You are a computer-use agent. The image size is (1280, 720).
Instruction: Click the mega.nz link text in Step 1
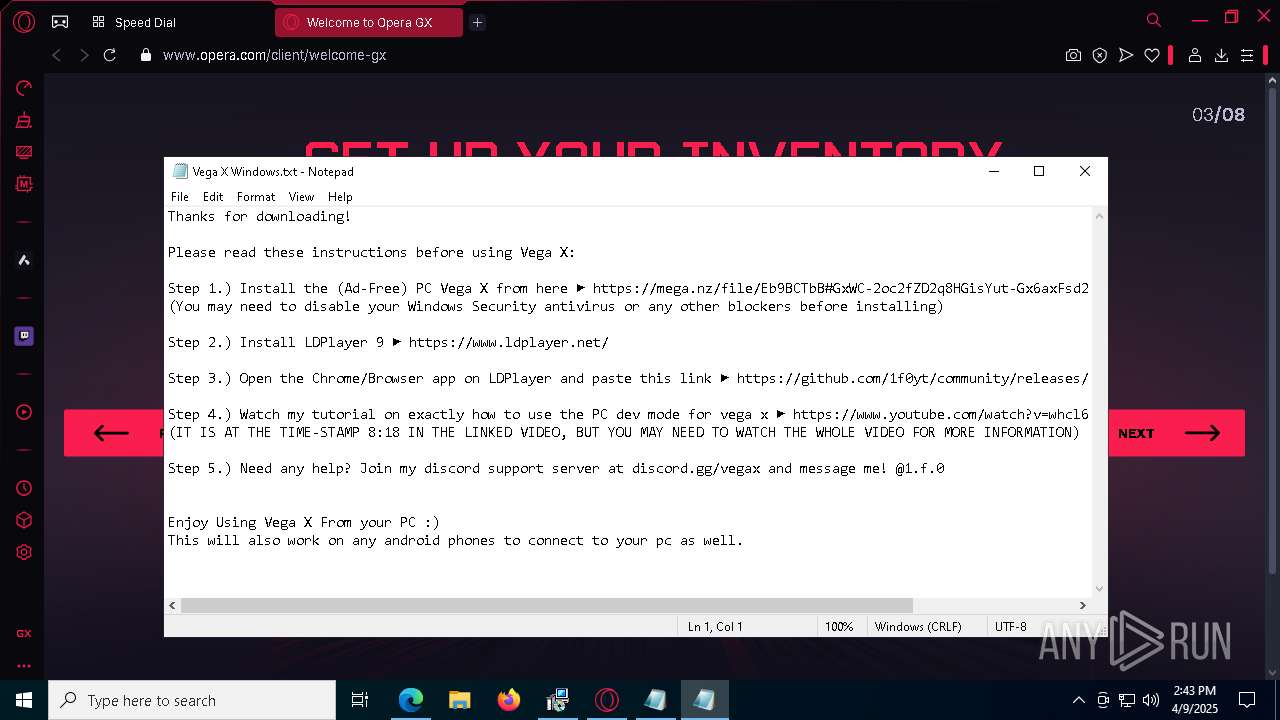pyautogui.click(x=840, y=288)
